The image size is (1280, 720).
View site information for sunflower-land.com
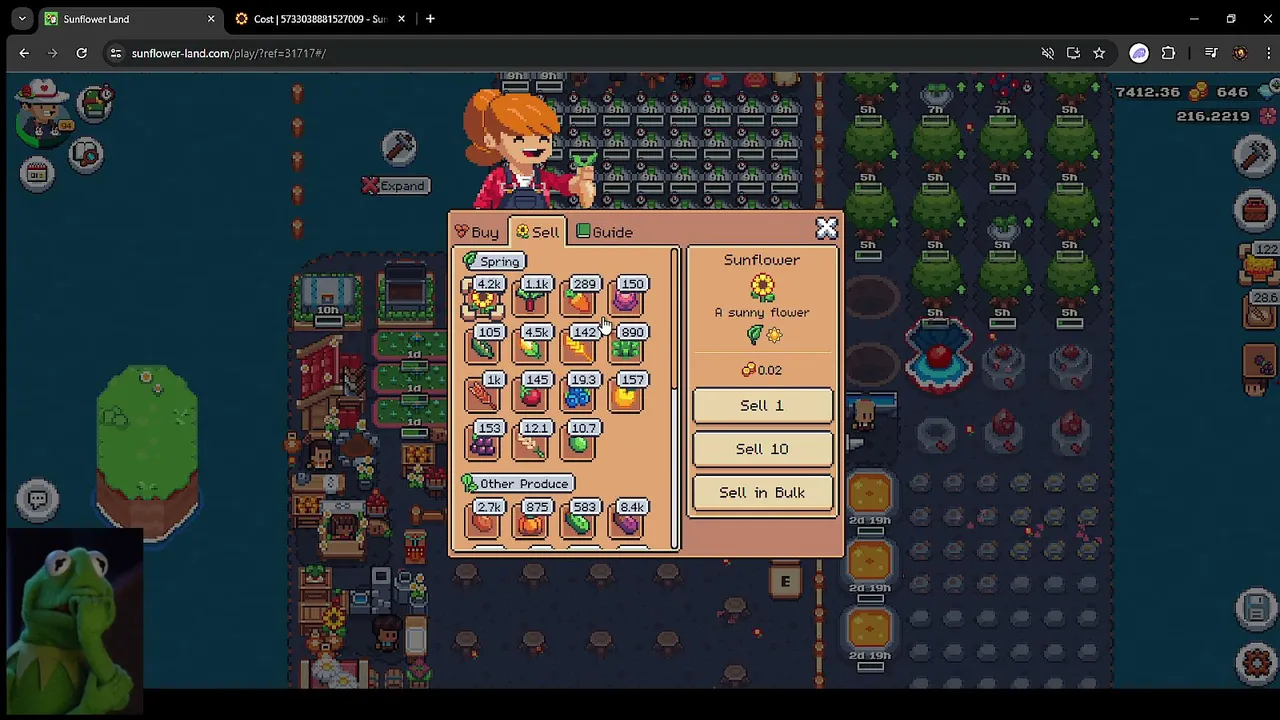(x=115, y=53)
